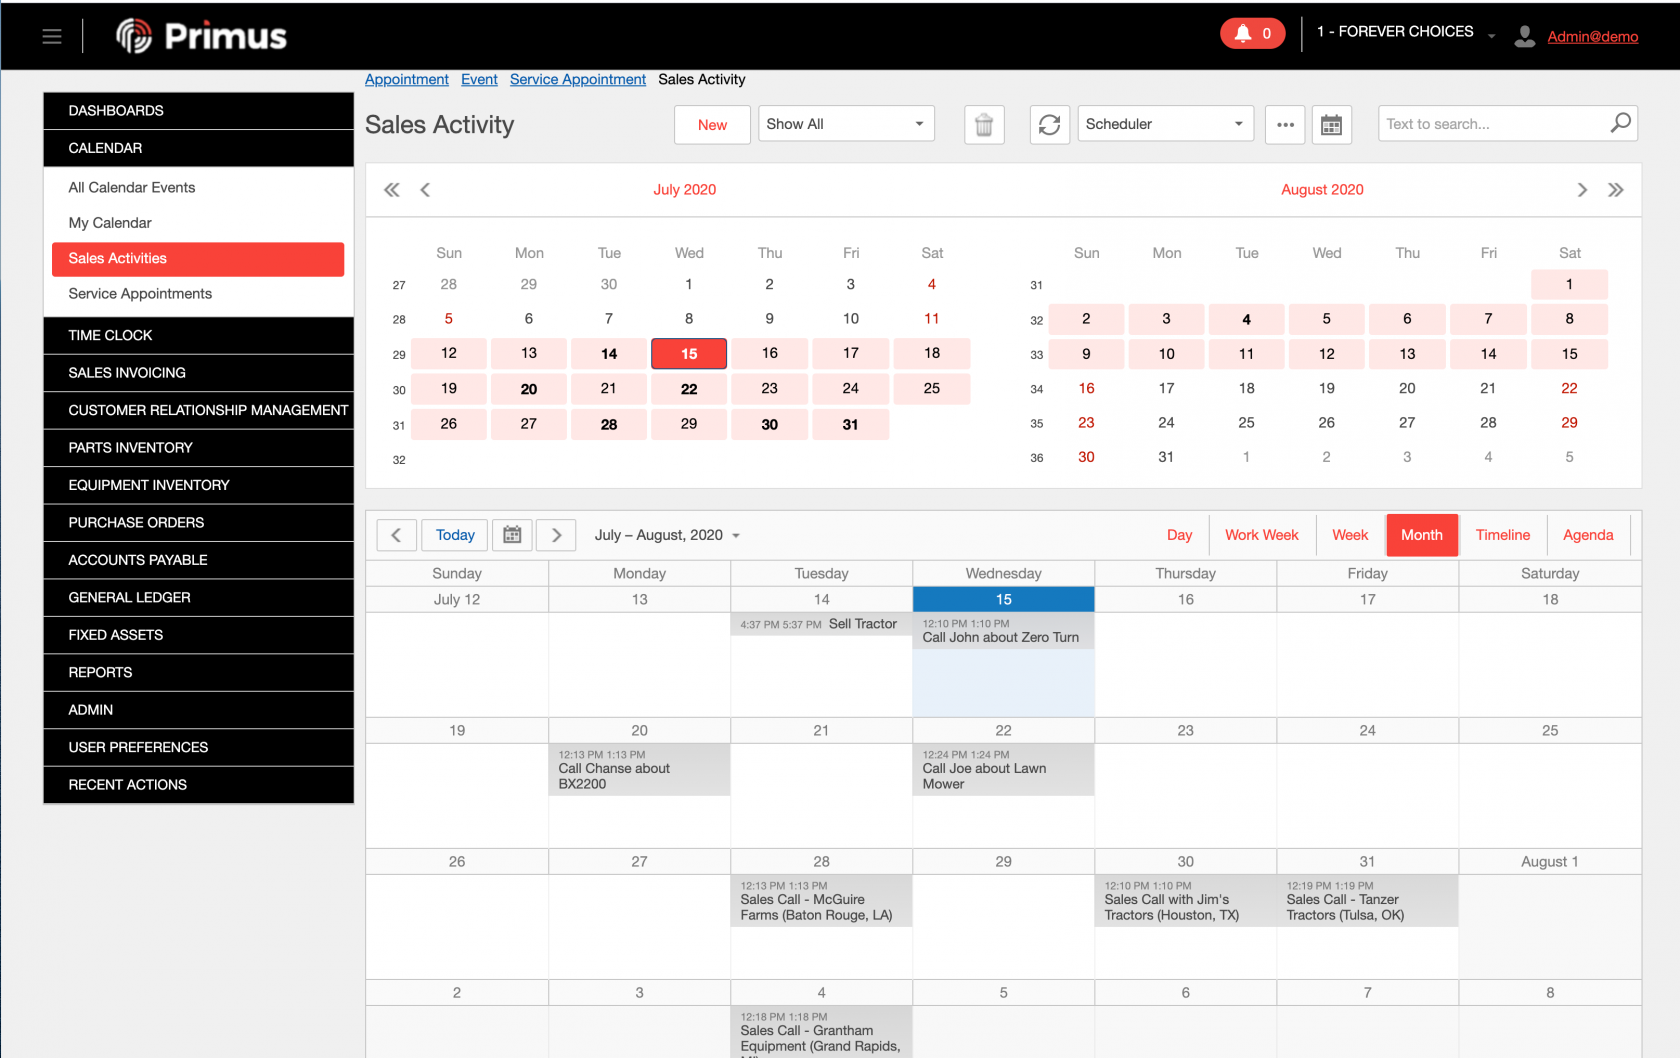1680x1058 pixels.
Task: Collapse the CALENDAR menu section
Action: [199, 148]
